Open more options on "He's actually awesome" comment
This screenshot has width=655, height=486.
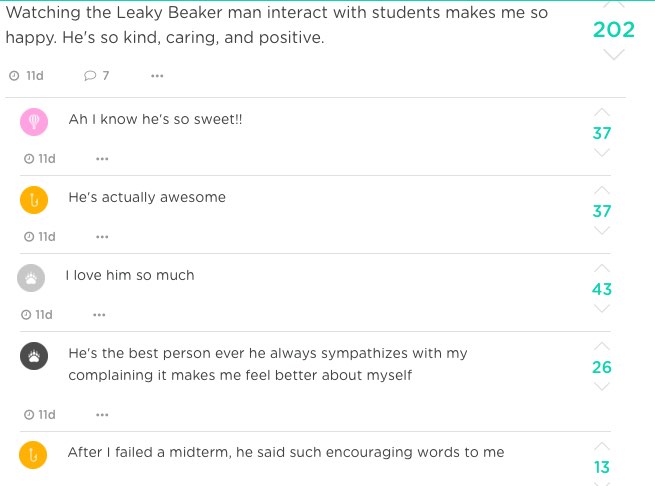coord(102,237)
